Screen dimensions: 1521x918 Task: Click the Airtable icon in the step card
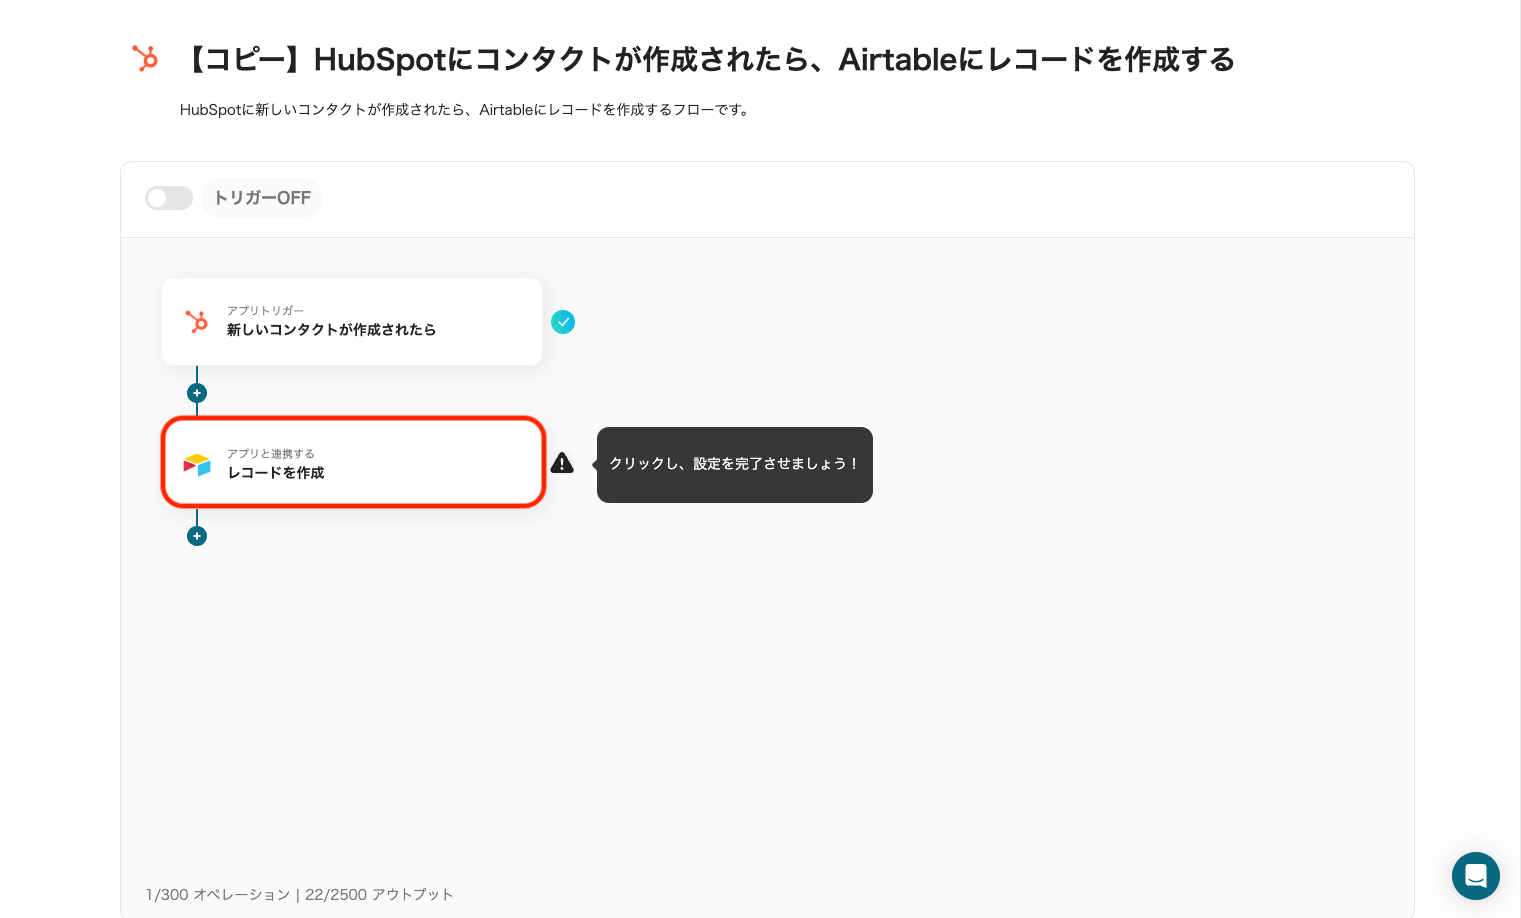pos(197,464)
